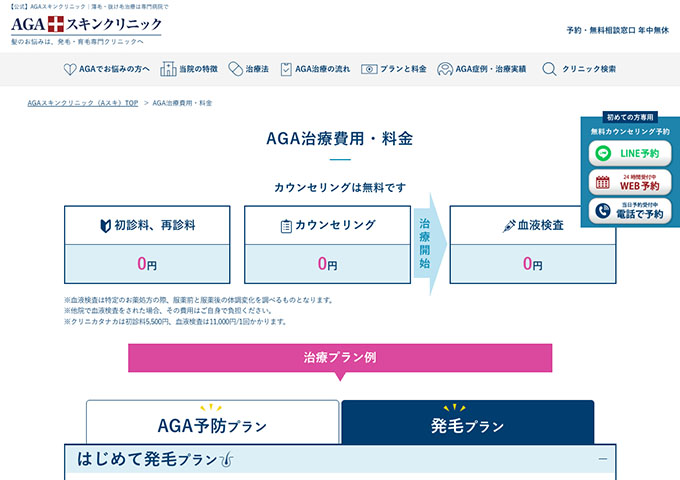Click the heart icon beside AGAでお悩みの方へ
The height and width of the screenshot is (480, 680).
pyautogui.click(x=69, y=69)
